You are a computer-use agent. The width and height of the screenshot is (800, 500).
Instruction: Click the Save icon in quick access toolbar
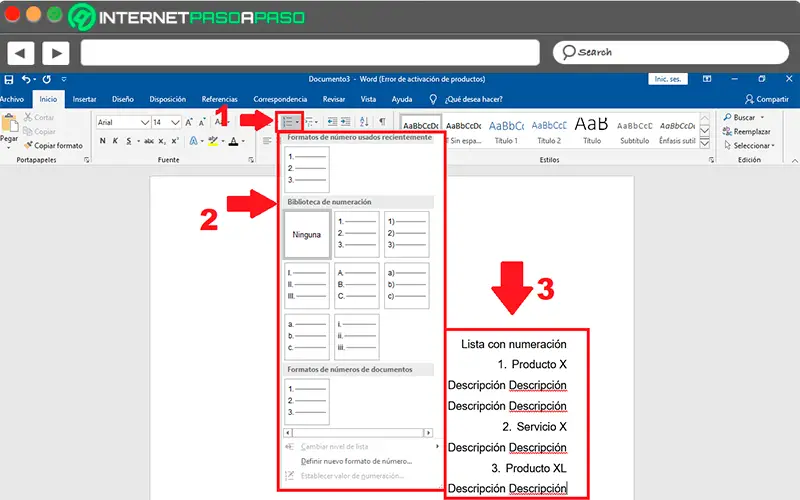[9, 79]
